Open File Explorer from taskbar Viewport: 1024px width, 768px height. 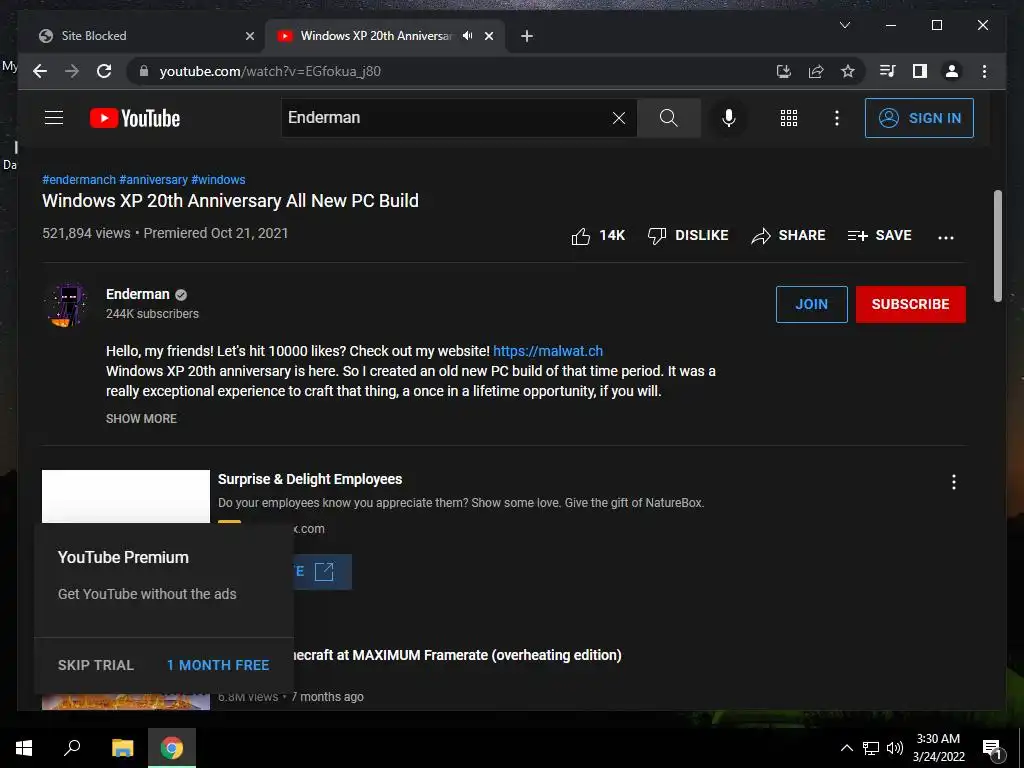[122, 748]
